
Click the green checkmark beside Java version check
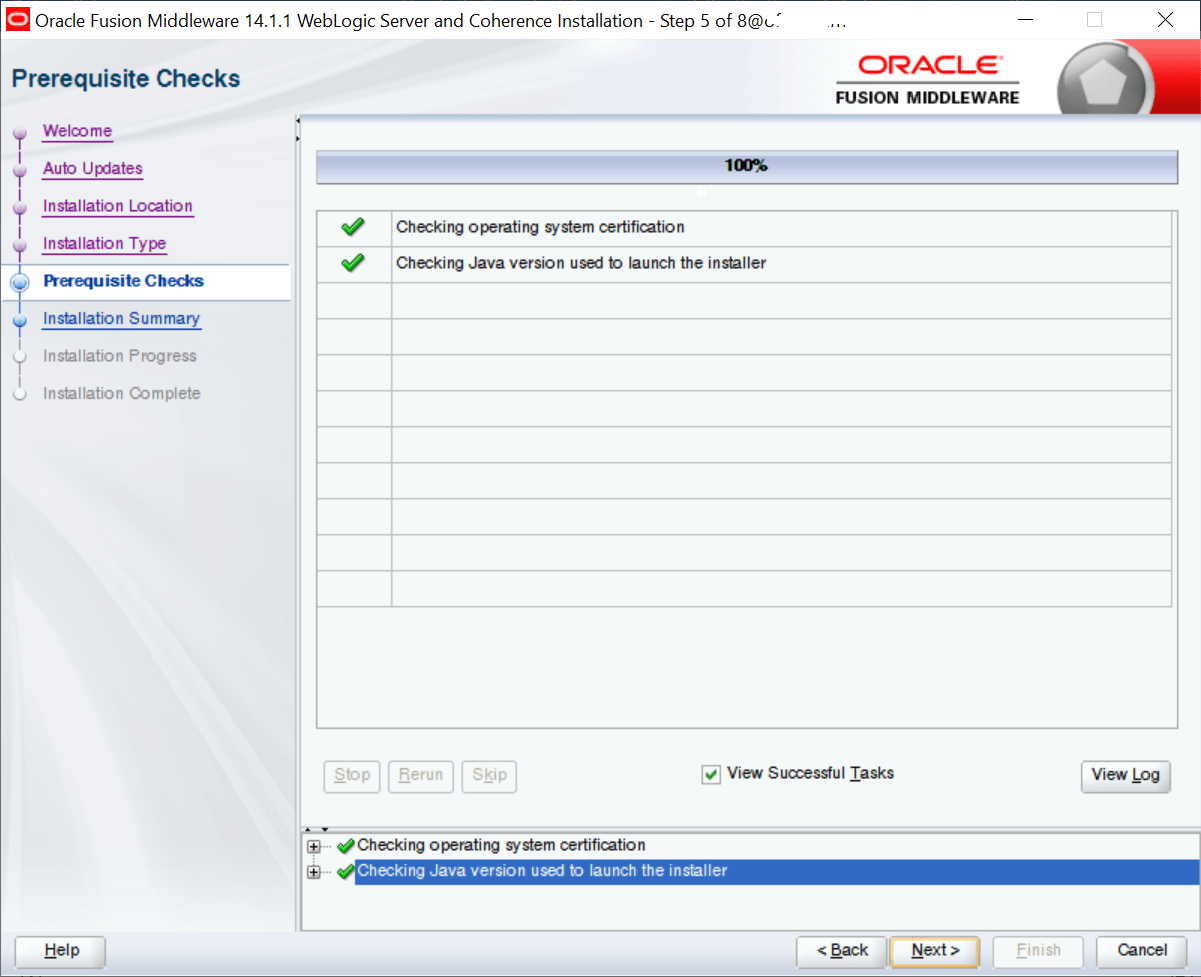coord(352,263)
